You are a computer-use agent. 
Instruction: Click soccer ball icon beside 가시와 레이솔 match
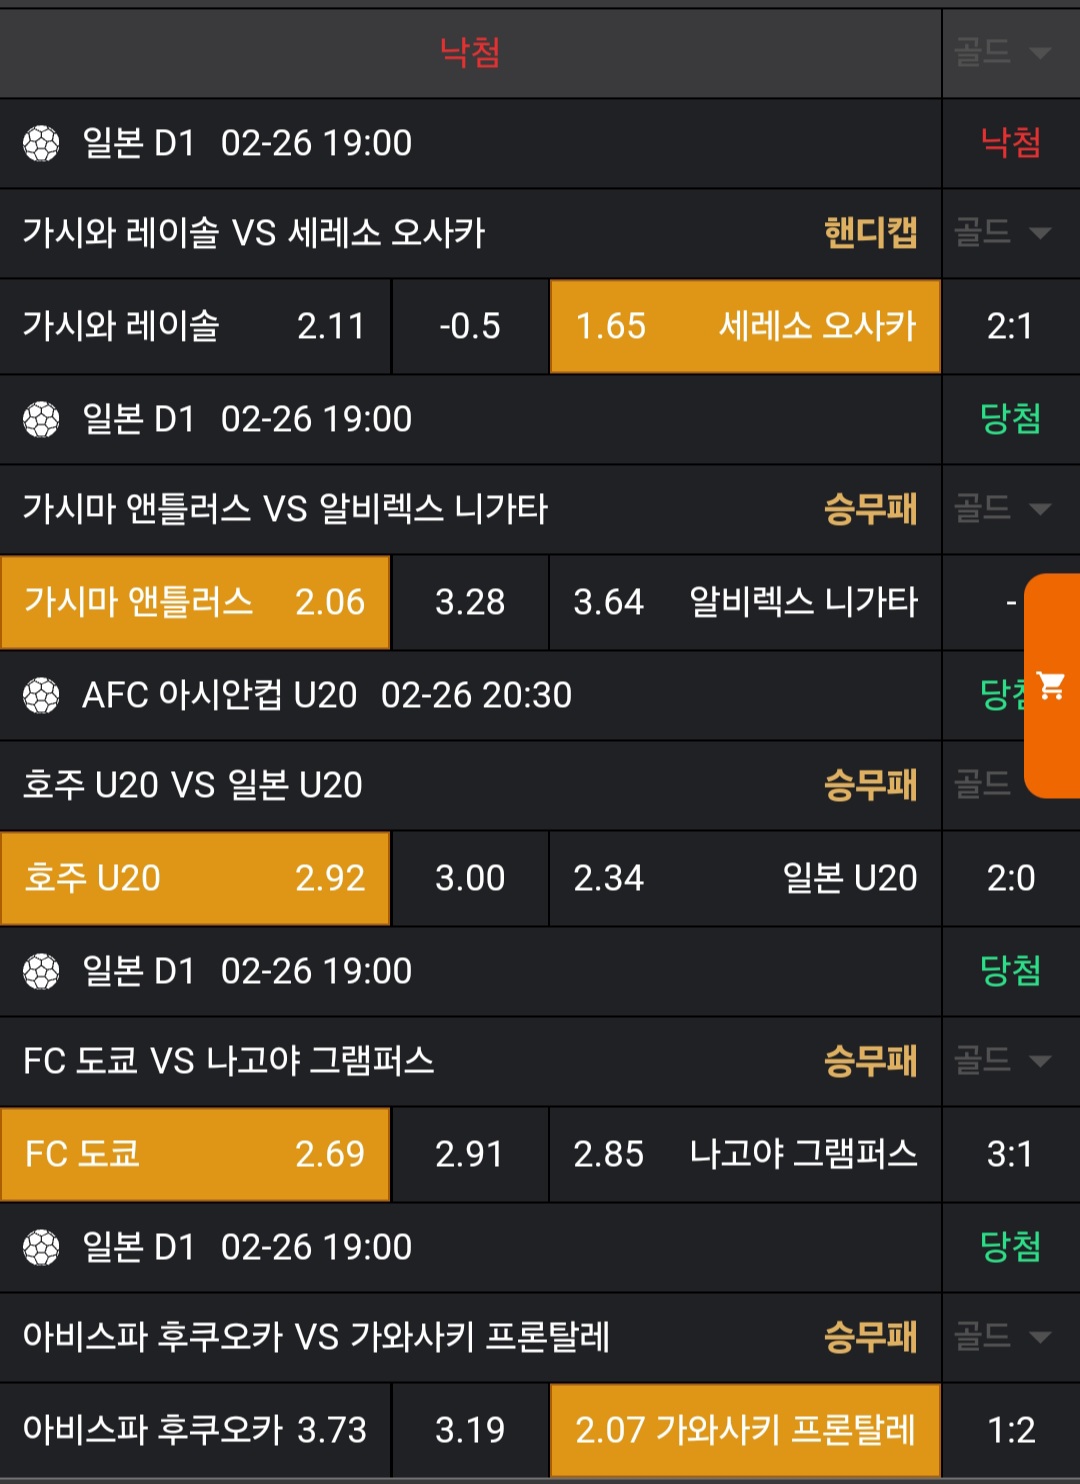(x=41, y=144)
